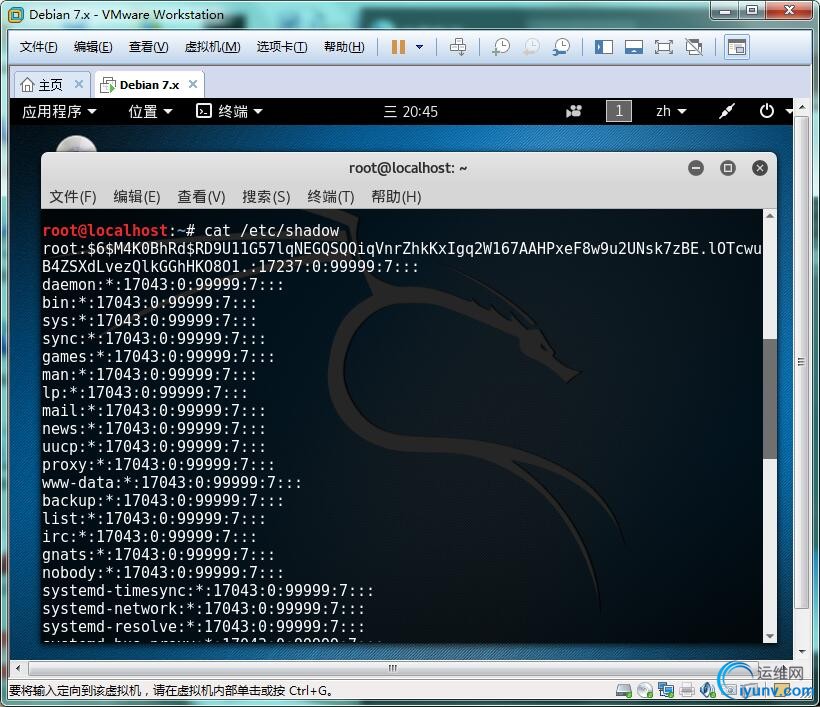Click the daemon:*:17043 shadow entry line
820x707 pixels.
163,285
